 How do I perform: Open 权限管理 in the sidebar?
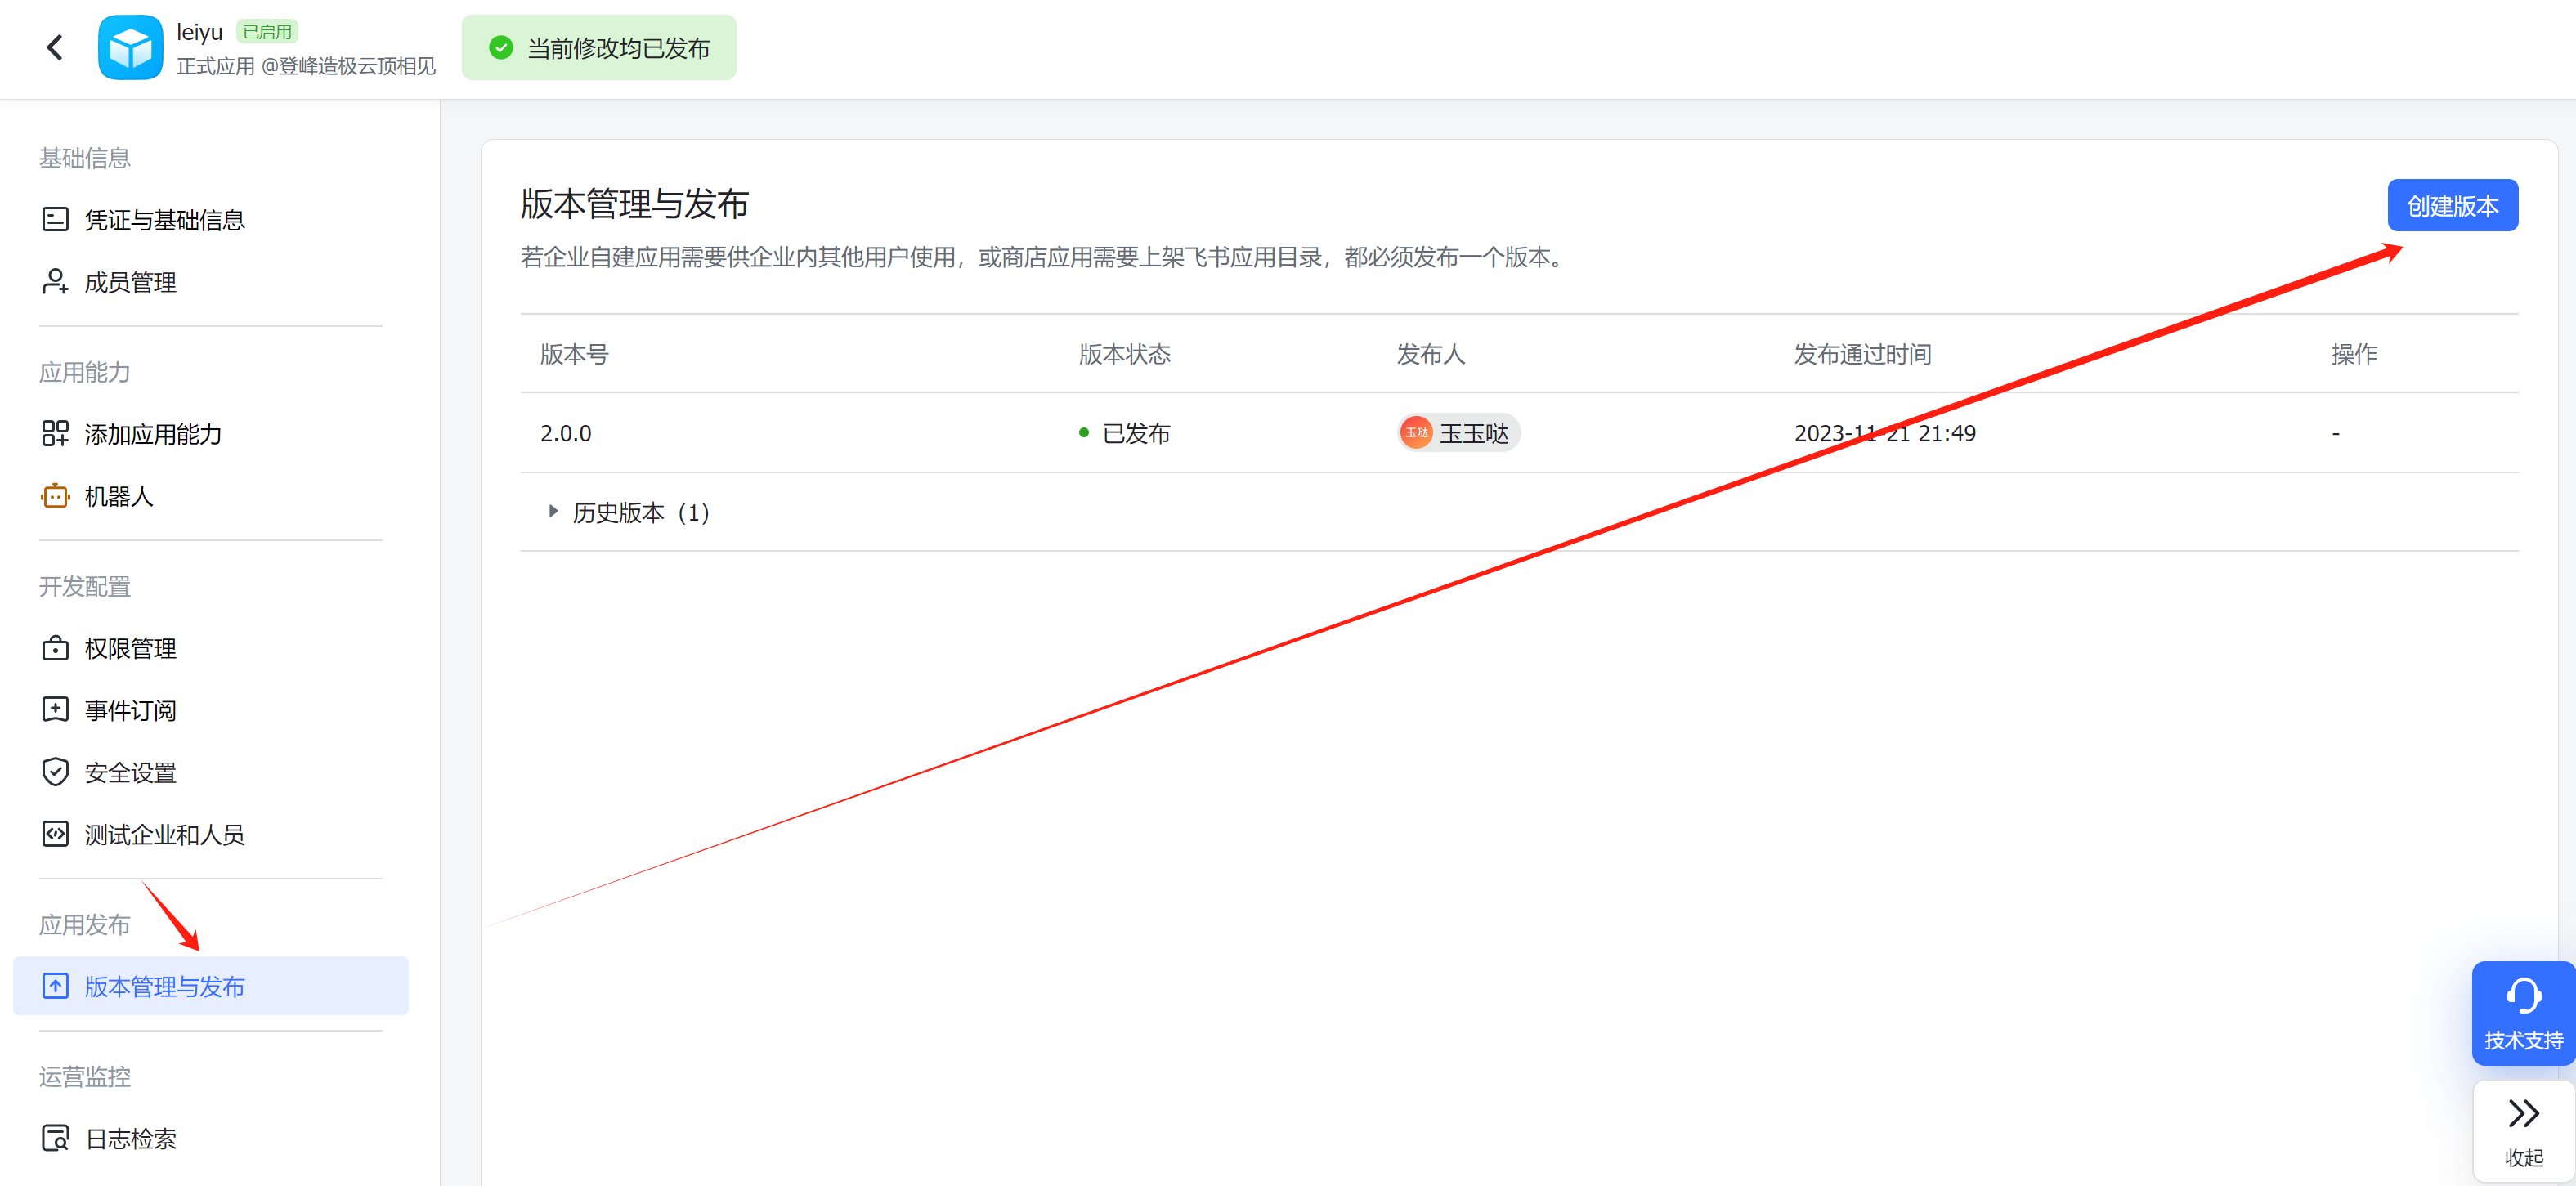[130, 648]
